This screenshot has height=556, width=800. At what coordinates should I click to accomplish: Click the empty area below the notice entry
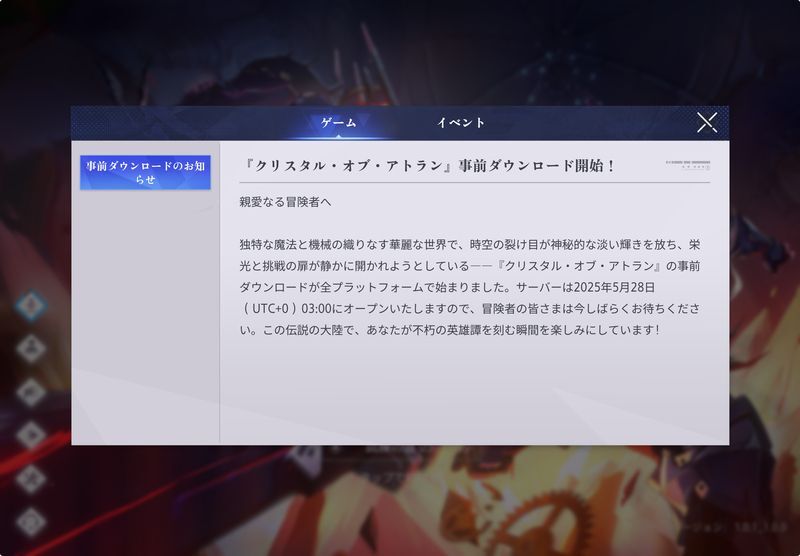pos(145,320)
